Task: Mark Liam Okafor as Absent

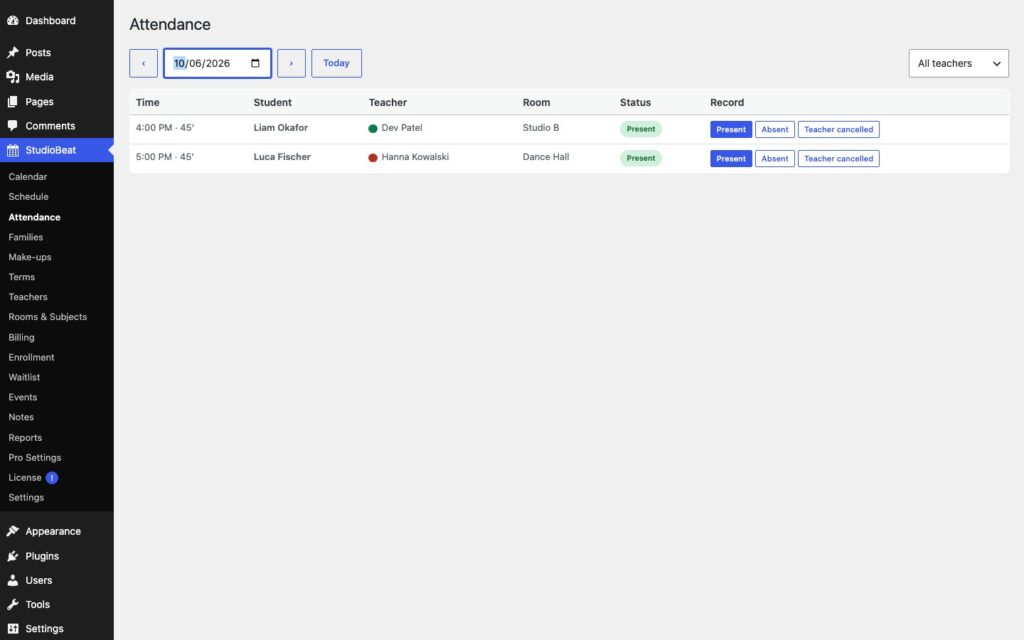Action: pos(775,129)
